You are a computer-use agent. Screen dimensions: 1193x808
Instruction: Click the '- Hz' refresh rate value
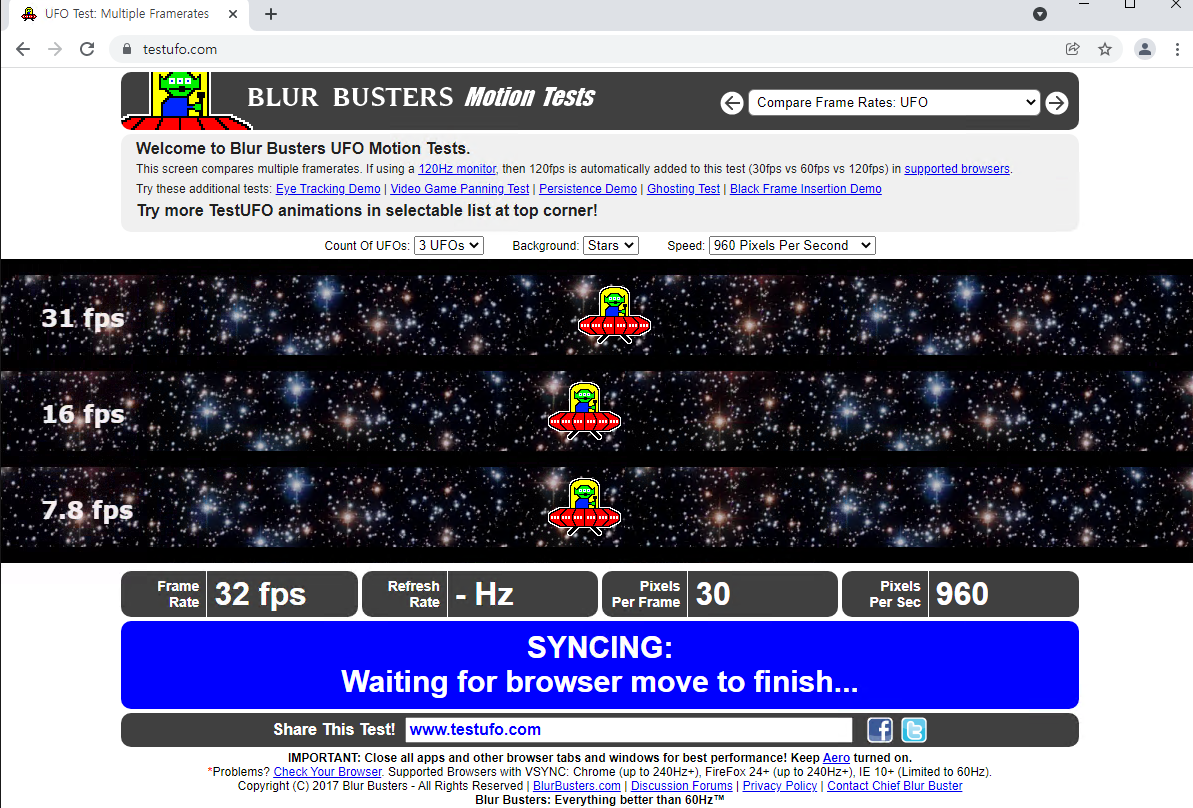[x=484, y=594]
